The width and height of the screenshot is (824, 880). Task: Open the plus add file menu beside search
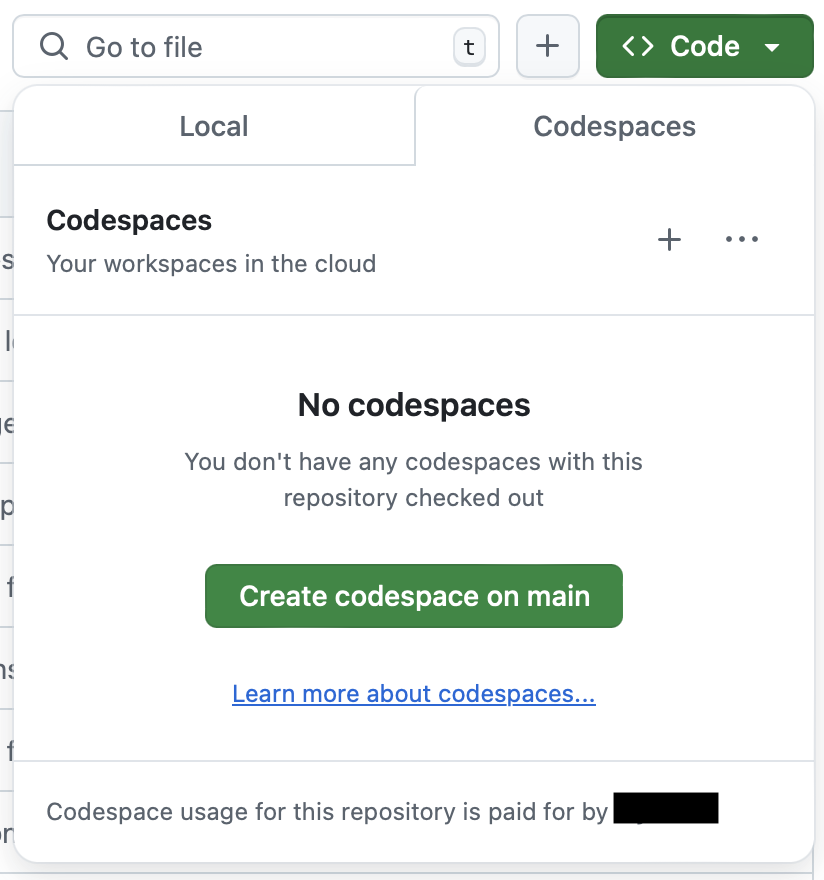click(547, 46)
